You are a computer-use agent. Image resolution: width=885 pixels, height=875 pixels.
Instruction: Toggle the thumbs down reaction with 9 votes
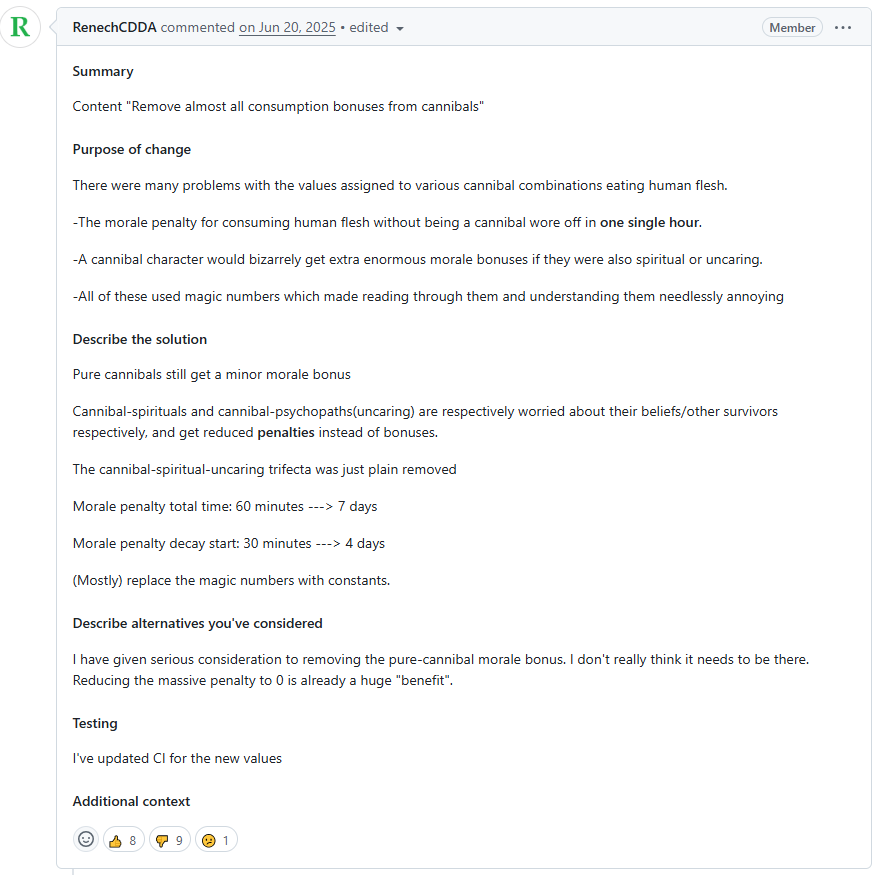pos(170,840)
